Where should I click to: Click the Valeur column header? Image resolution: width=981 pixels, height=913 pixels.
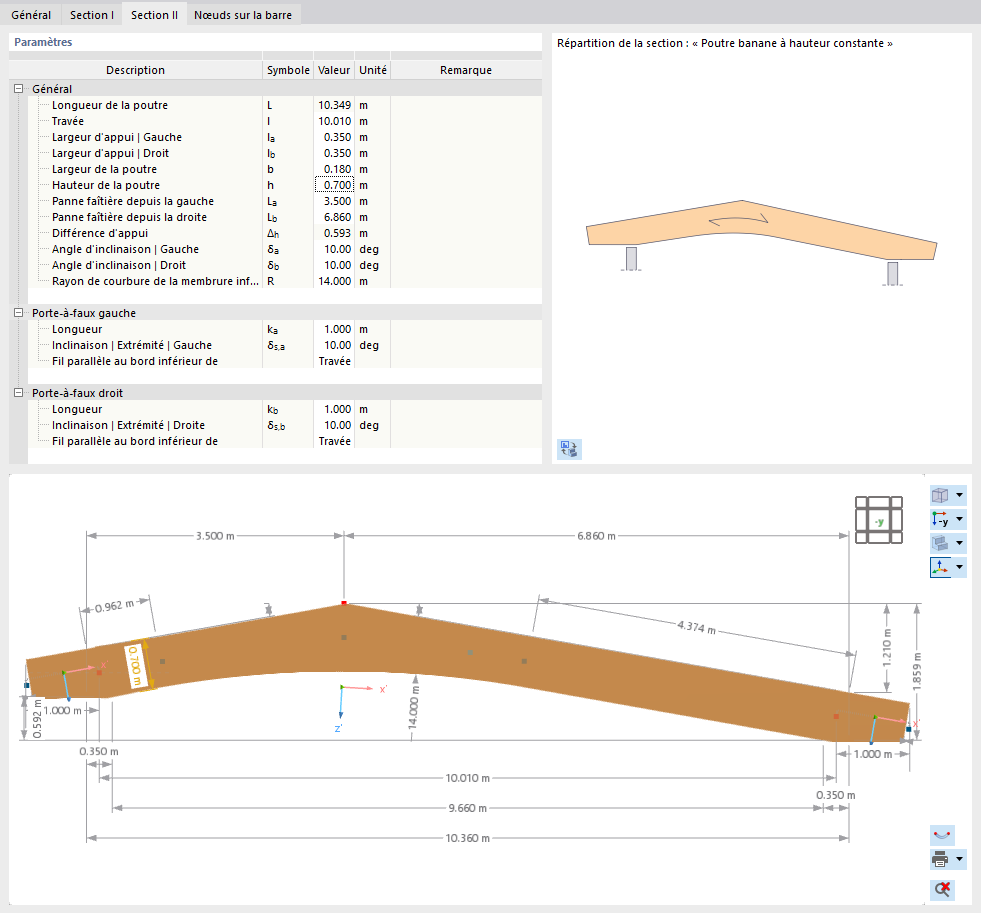334,70
